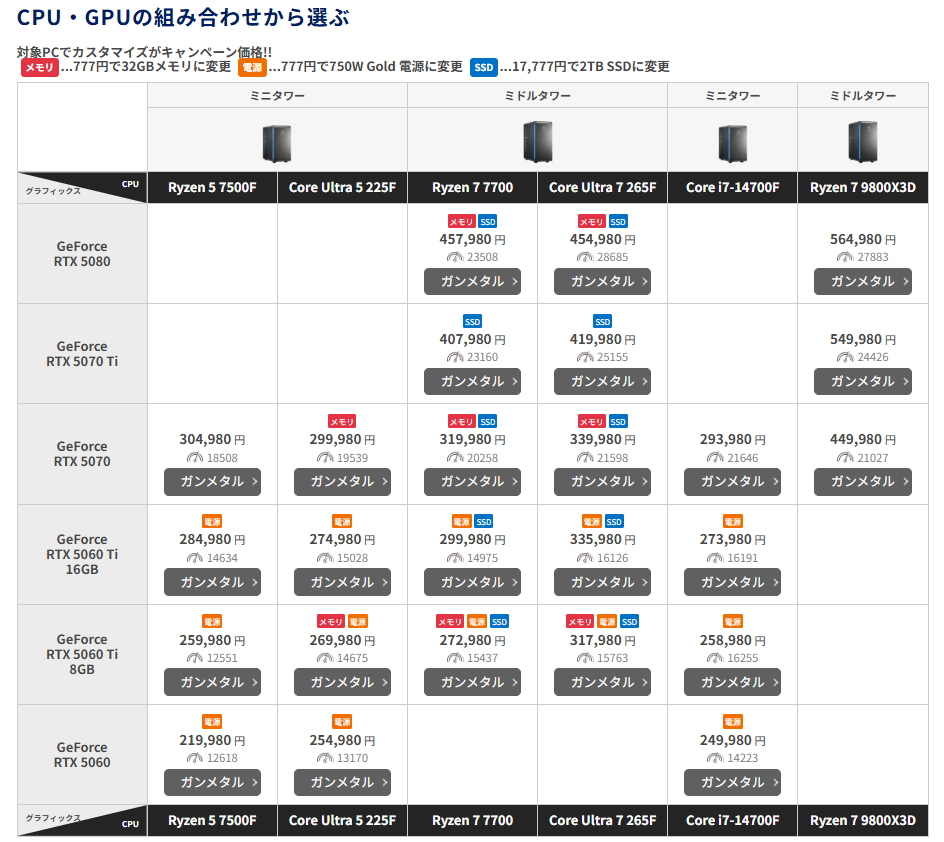Click the ガンメタル button under 454,980円

click(602, 281)
